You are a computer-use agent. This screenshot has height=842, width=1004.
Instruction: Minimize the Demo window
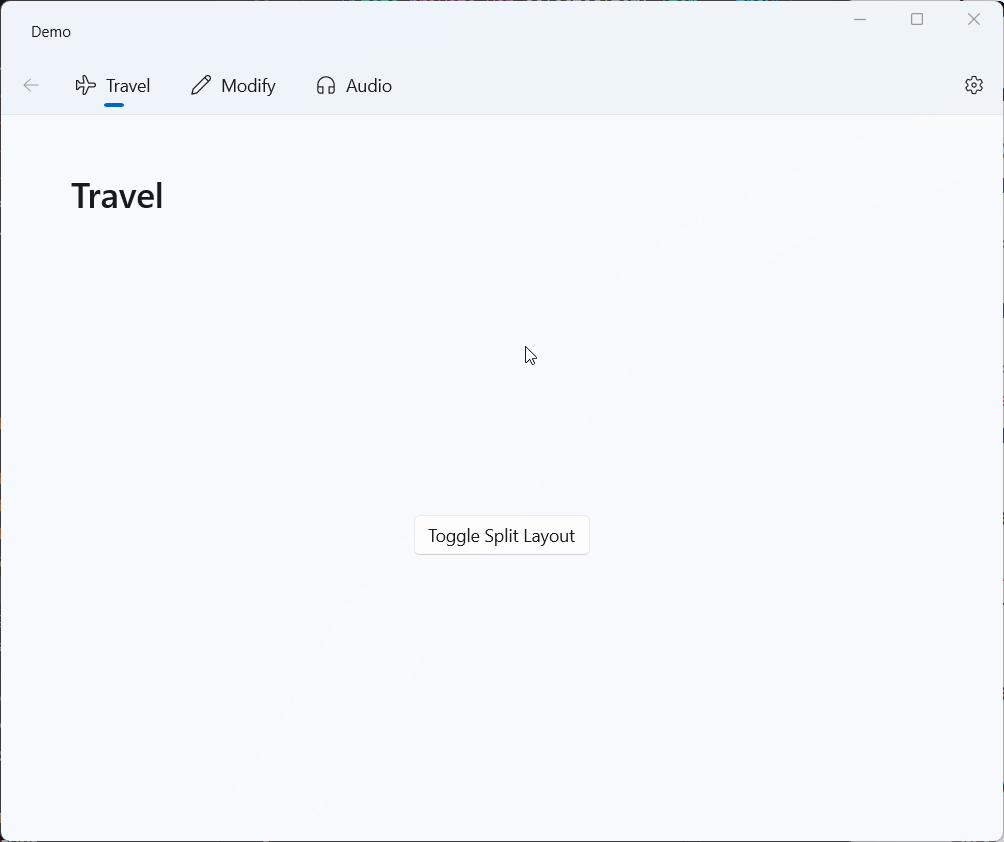860,19
